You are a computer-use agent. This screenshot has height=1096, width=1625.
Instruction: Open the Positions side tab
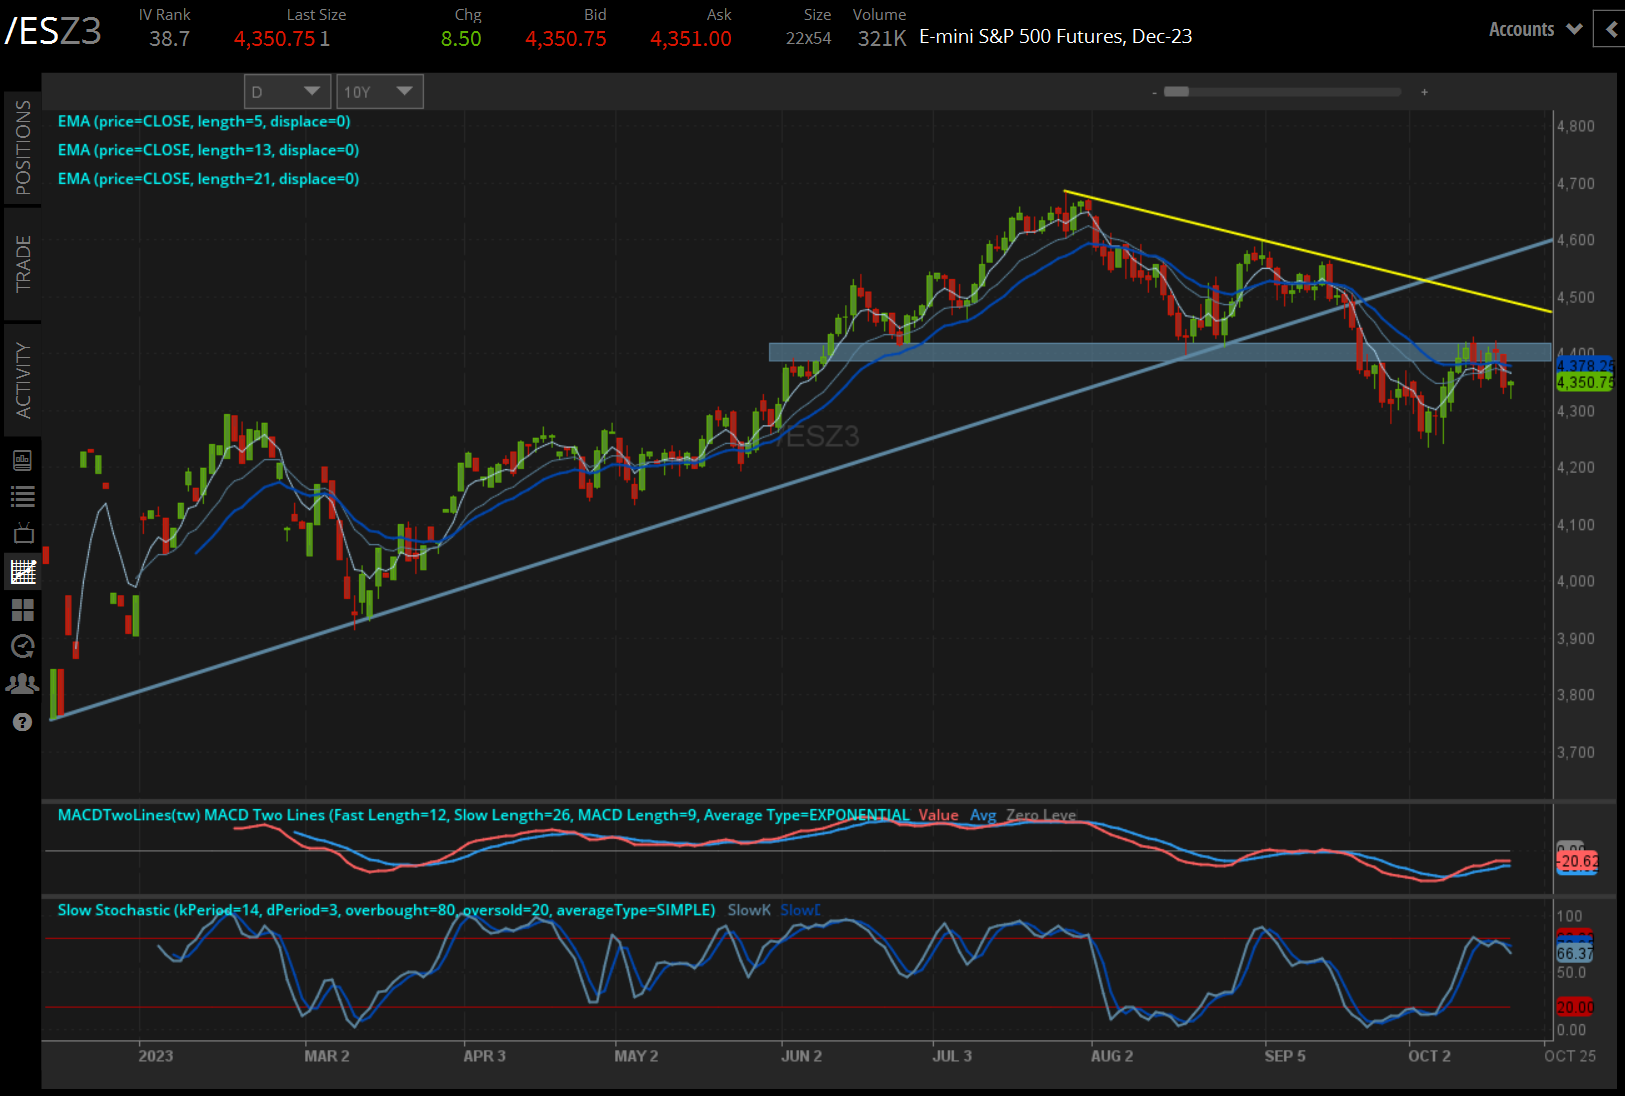pos(22,148)
